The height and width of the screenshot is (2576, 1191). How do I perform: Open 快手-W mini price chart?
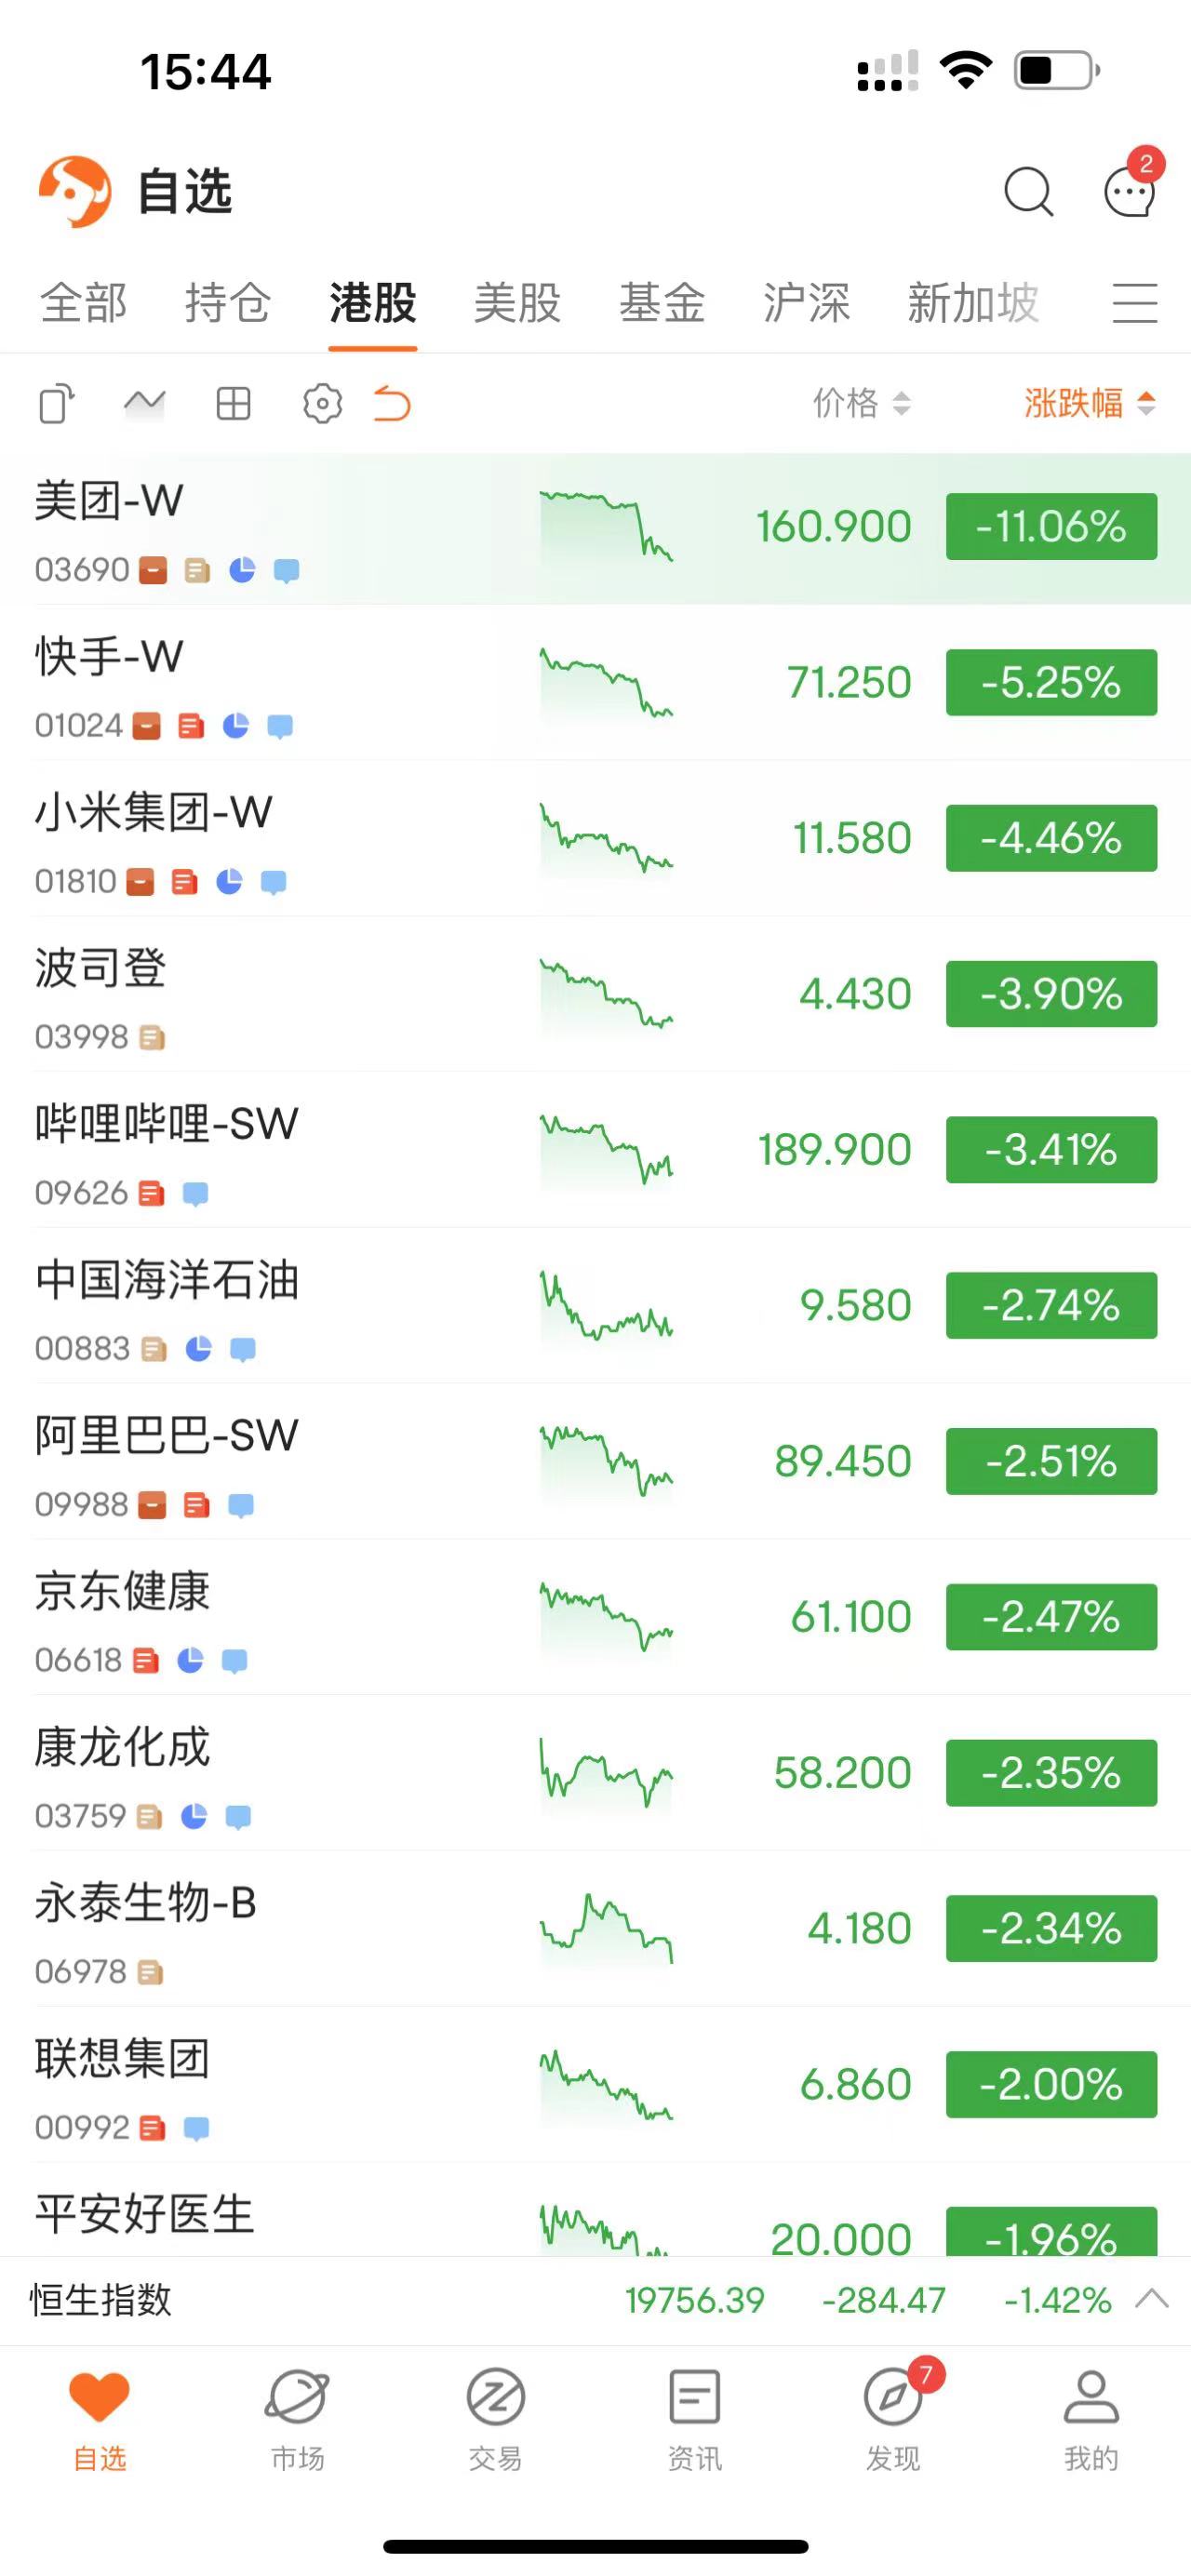point(606,683)
